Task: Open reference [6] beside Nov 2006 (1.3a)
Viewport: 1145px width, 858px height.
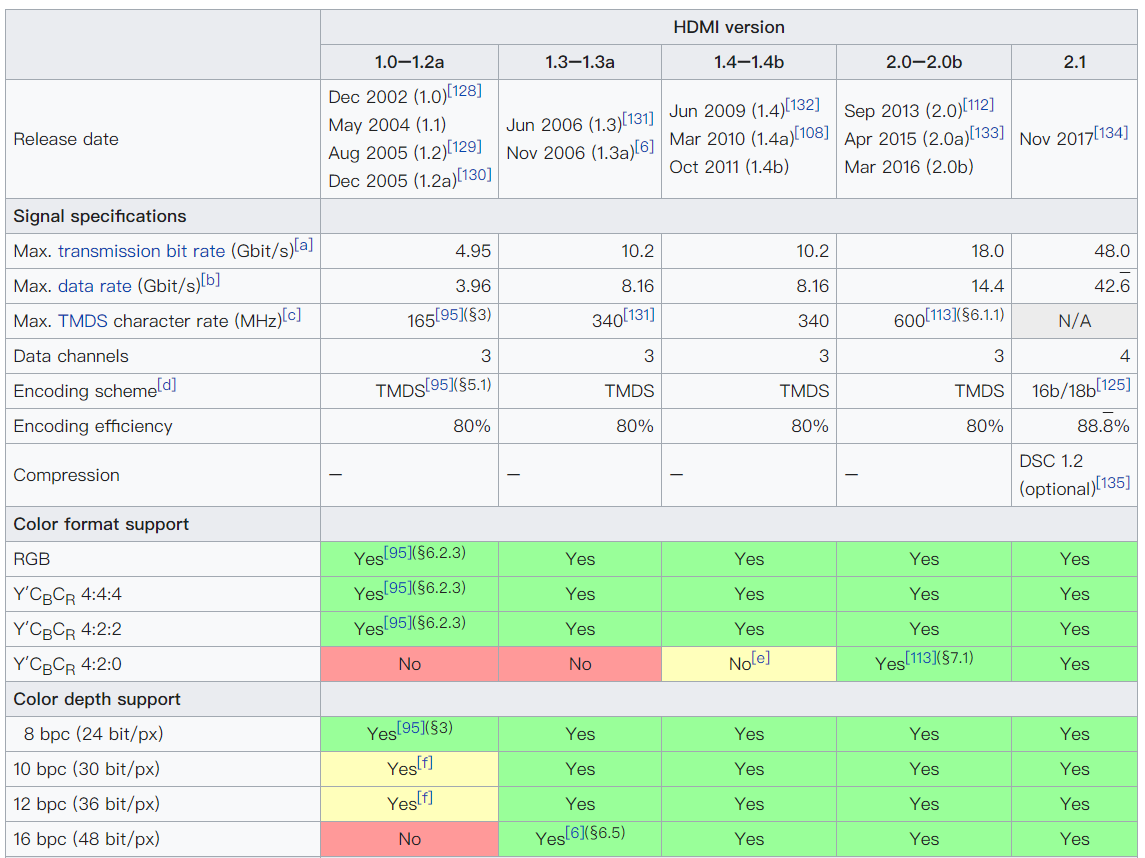Action: click(644, 146)
